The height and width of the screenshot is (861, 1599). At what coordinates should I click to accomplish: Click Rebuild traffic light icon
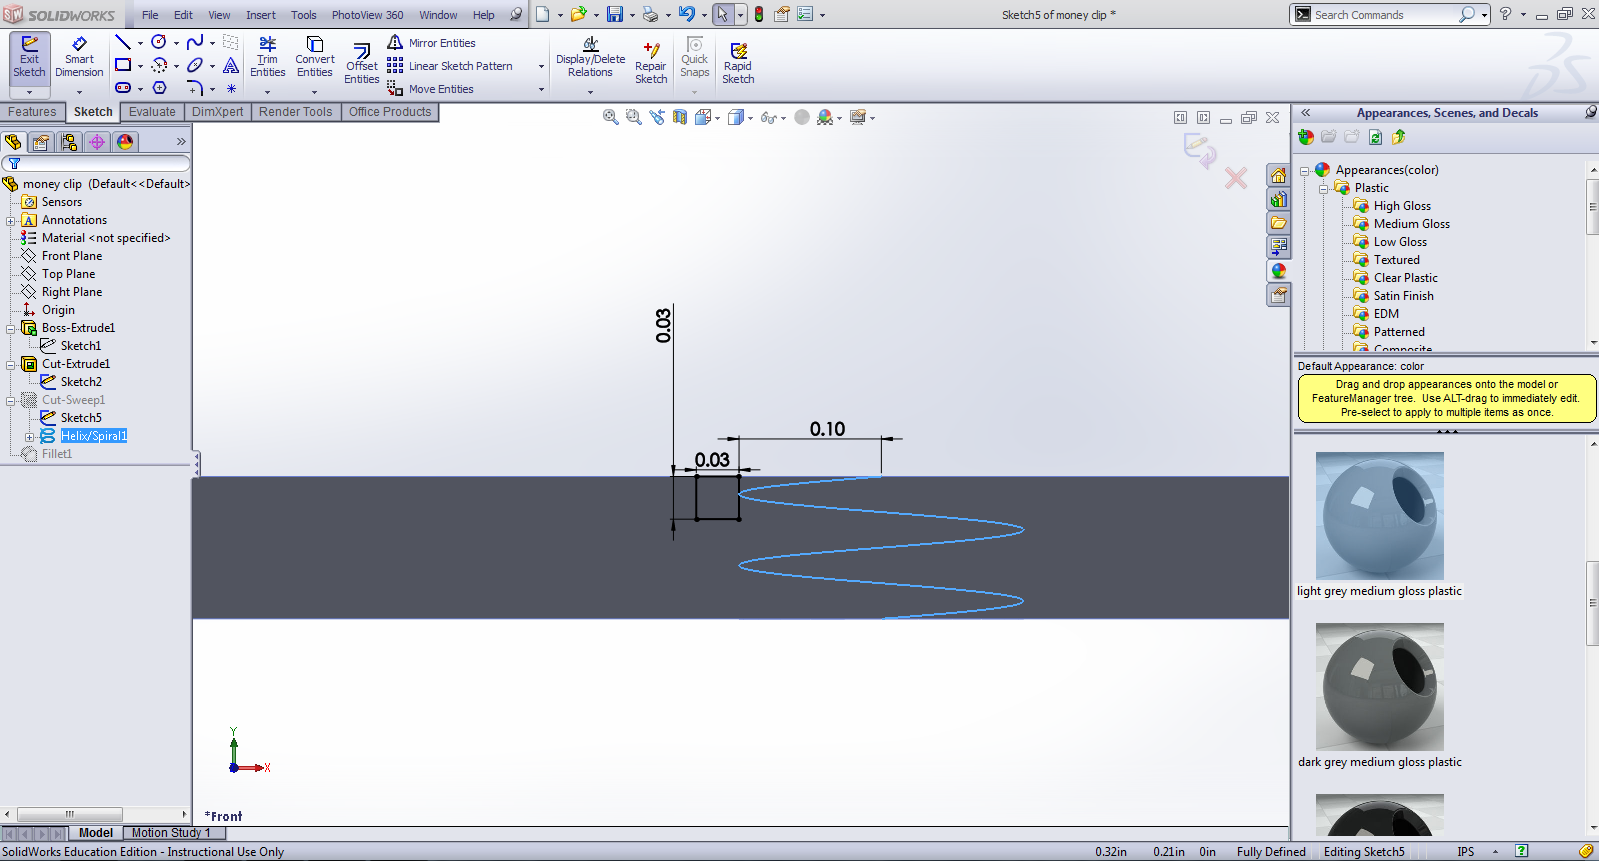(x=759, y=14)
